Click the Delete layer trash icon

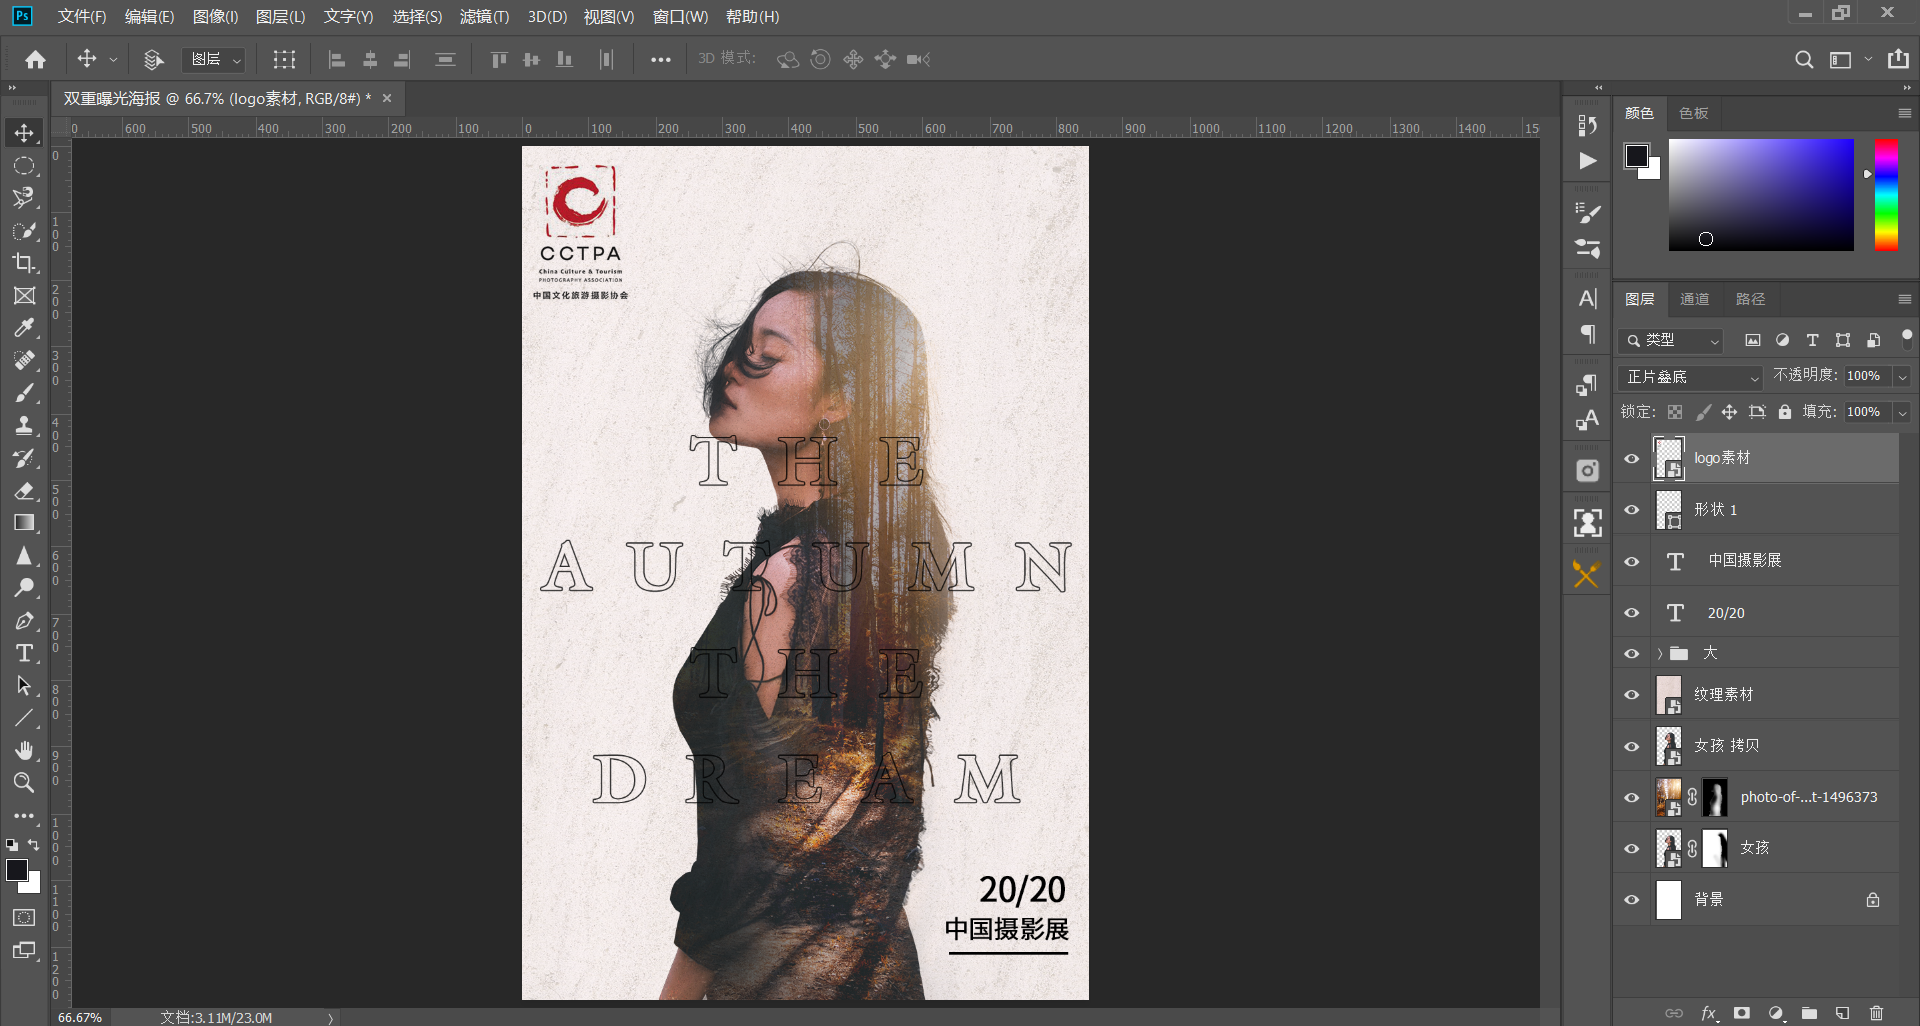click(1876, 1013)
